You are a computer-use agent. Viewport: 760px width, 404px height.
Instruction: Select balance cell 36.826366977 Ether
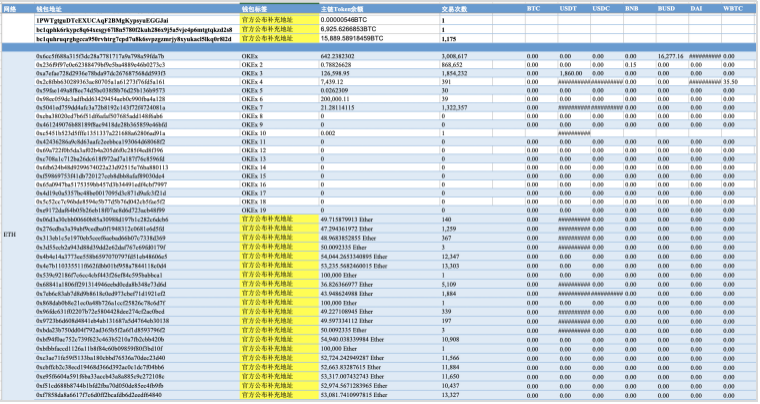click(x=347, y=284)
